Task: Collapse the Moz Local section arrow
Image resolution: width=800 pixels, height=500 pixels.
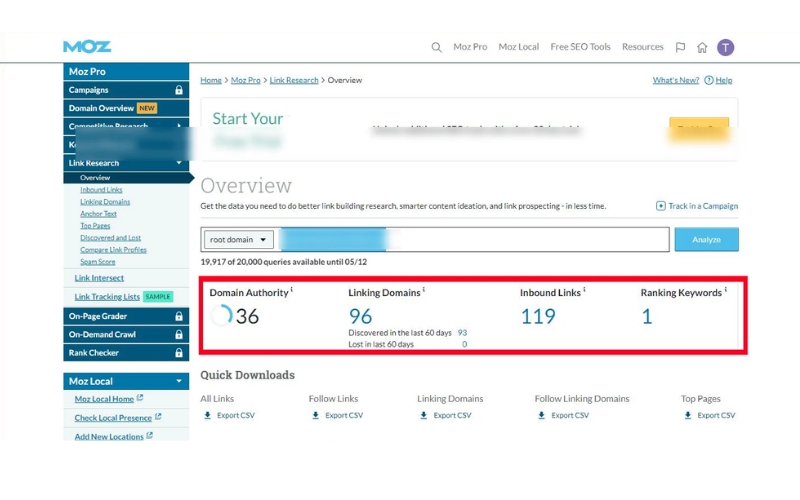Action: tap(179, 381)
